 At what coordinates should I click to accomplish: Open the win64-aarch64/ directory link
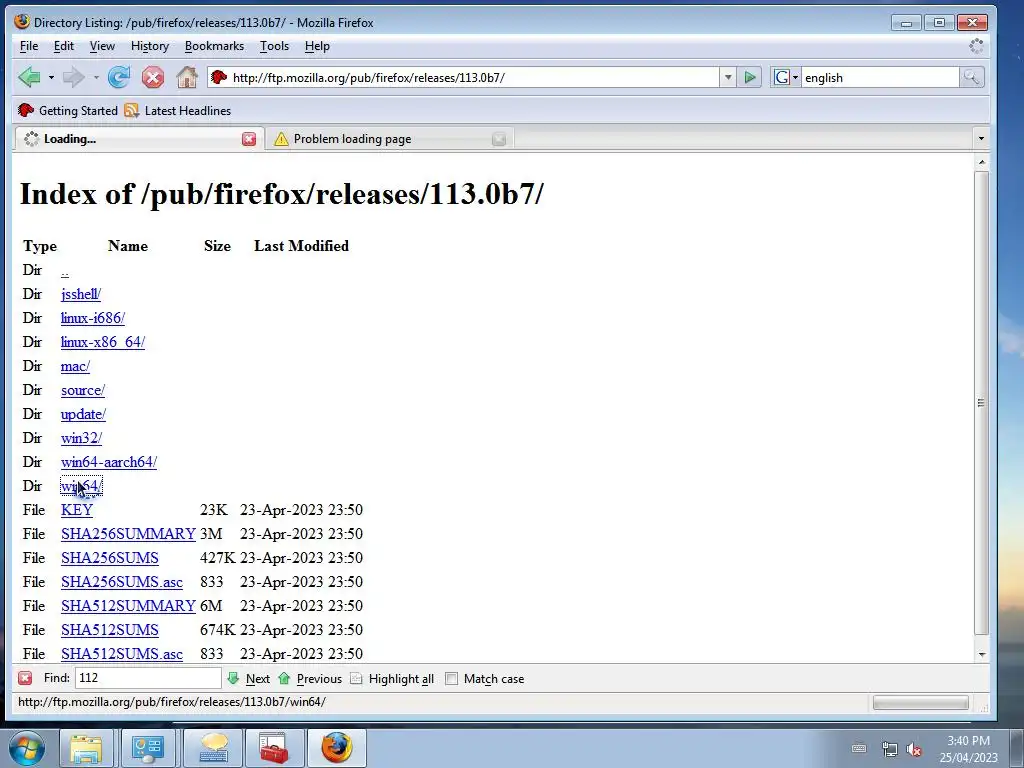(108, 462)
